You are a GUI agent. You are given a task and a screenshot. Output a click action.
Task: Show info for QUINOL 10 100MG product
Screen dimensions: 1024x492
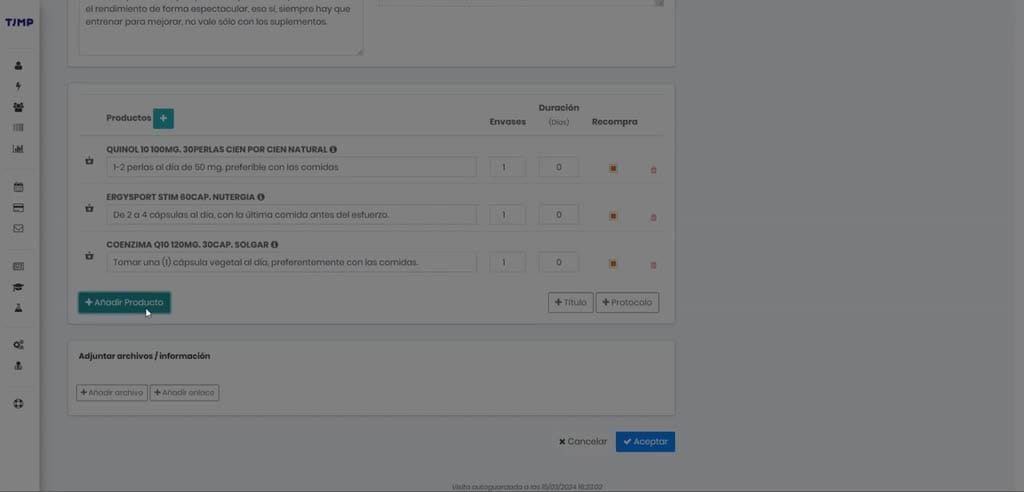(333, 150)
